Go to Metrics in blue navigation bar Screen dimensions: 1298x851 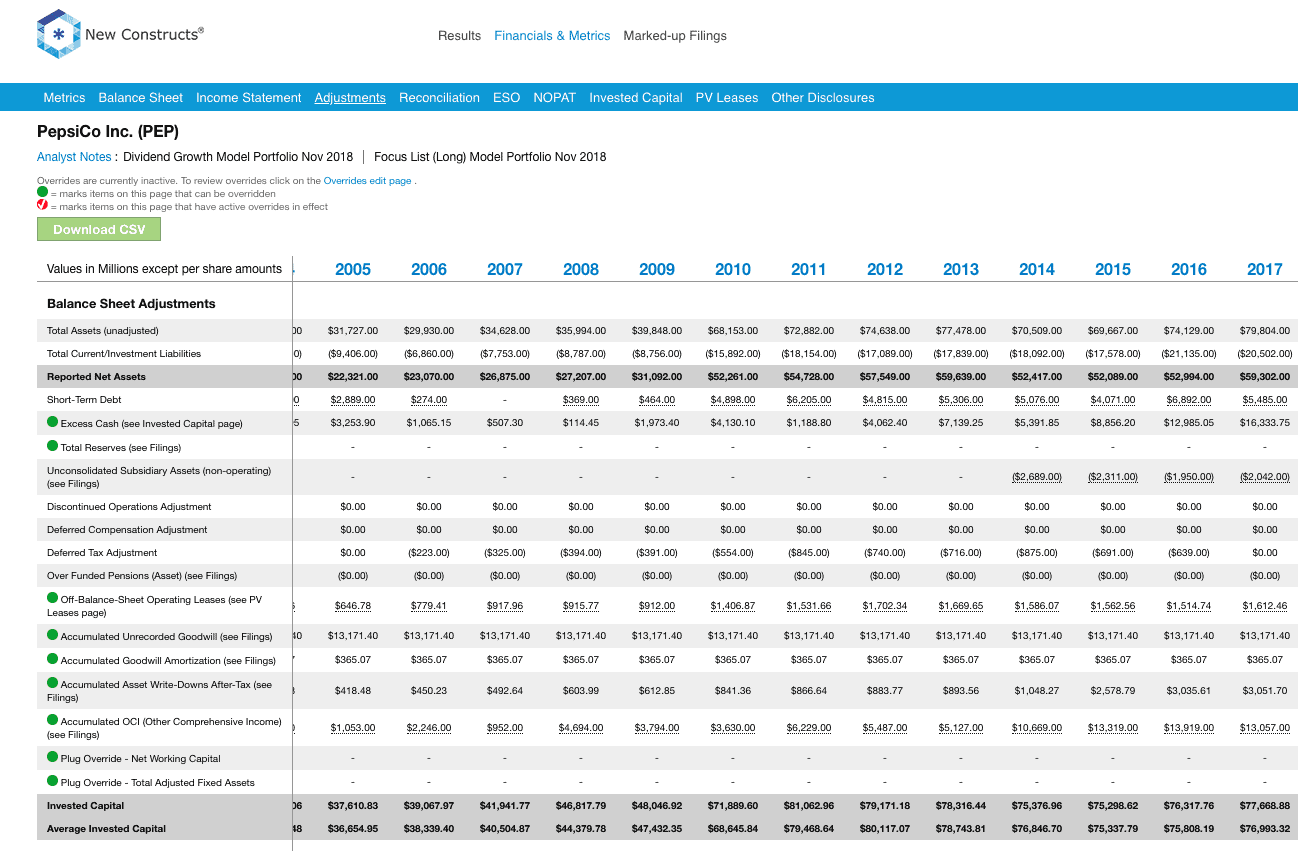(x=64, y=98)
